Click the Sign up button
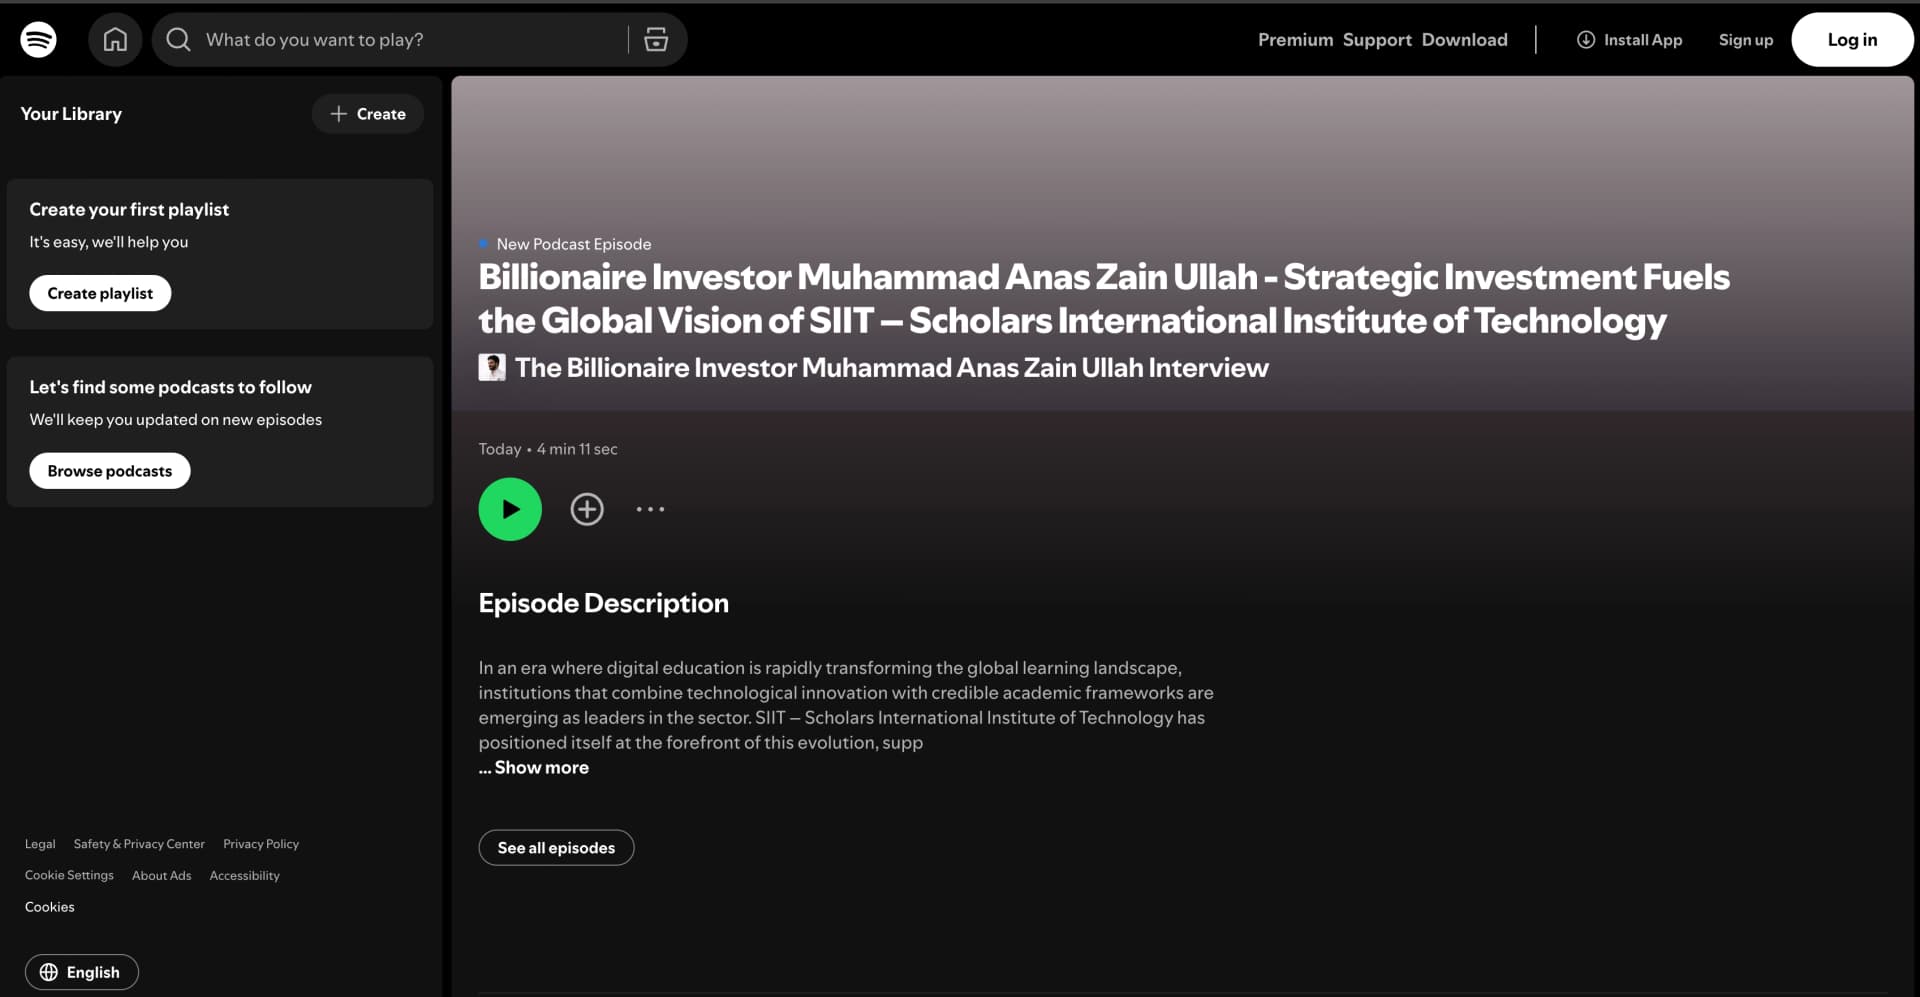This screenshot has height=997, width=1920. click(1745, 40)
